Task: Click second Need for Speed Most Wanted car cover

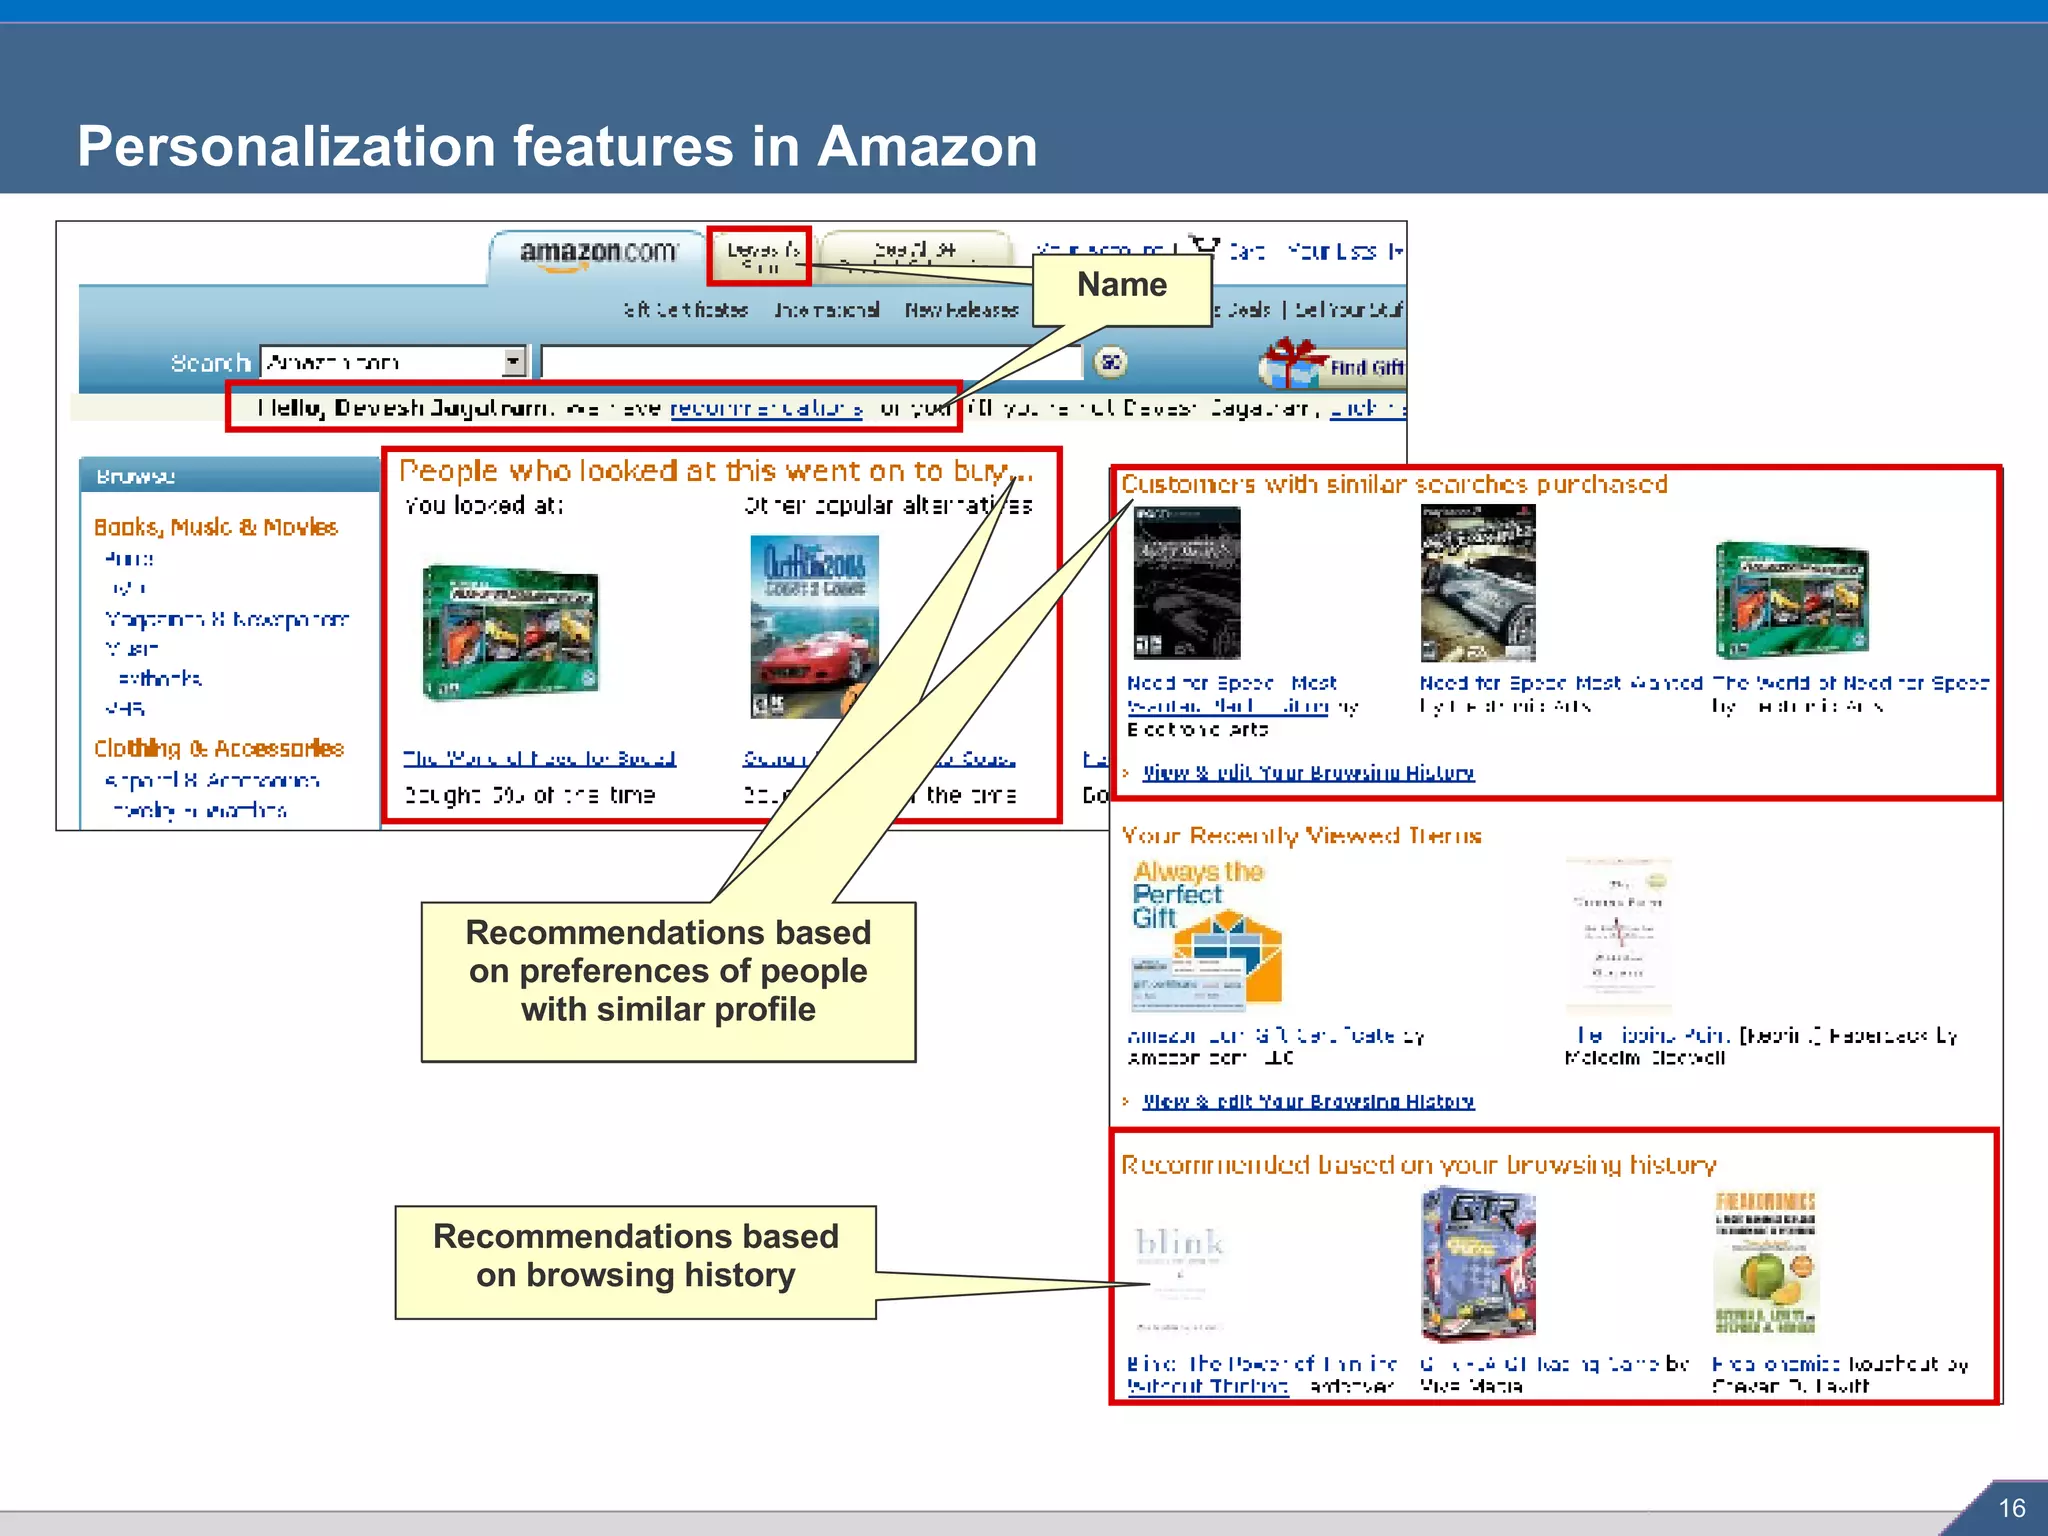Action: [x=1478, y=583]
